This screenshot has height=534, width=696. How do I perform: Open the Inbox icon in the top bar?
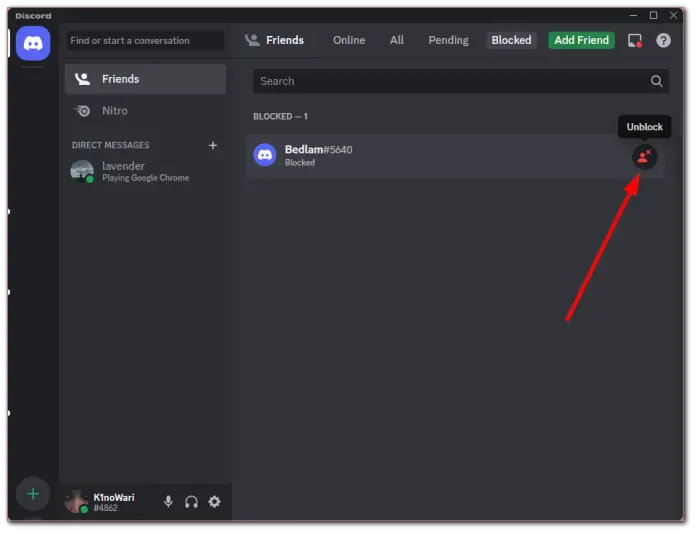tap(635, 41)
